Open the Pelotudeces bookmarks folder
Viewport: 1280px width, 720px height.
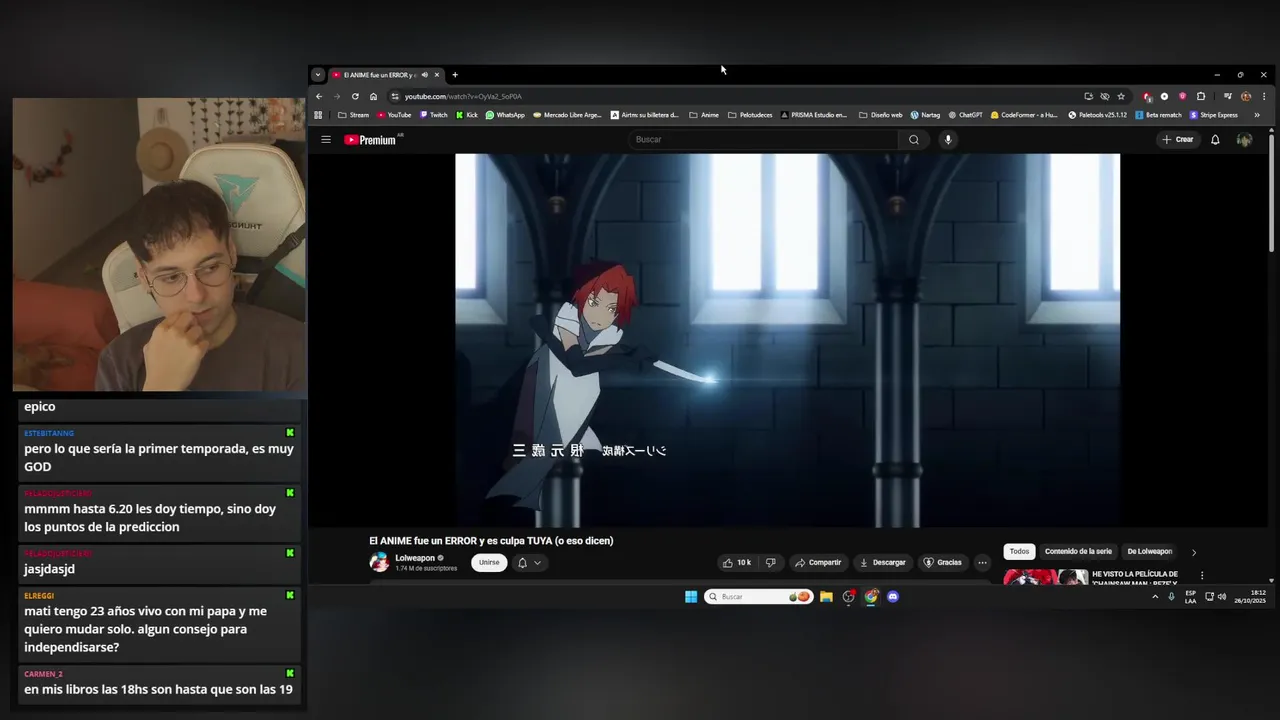[x=750, y=115]
